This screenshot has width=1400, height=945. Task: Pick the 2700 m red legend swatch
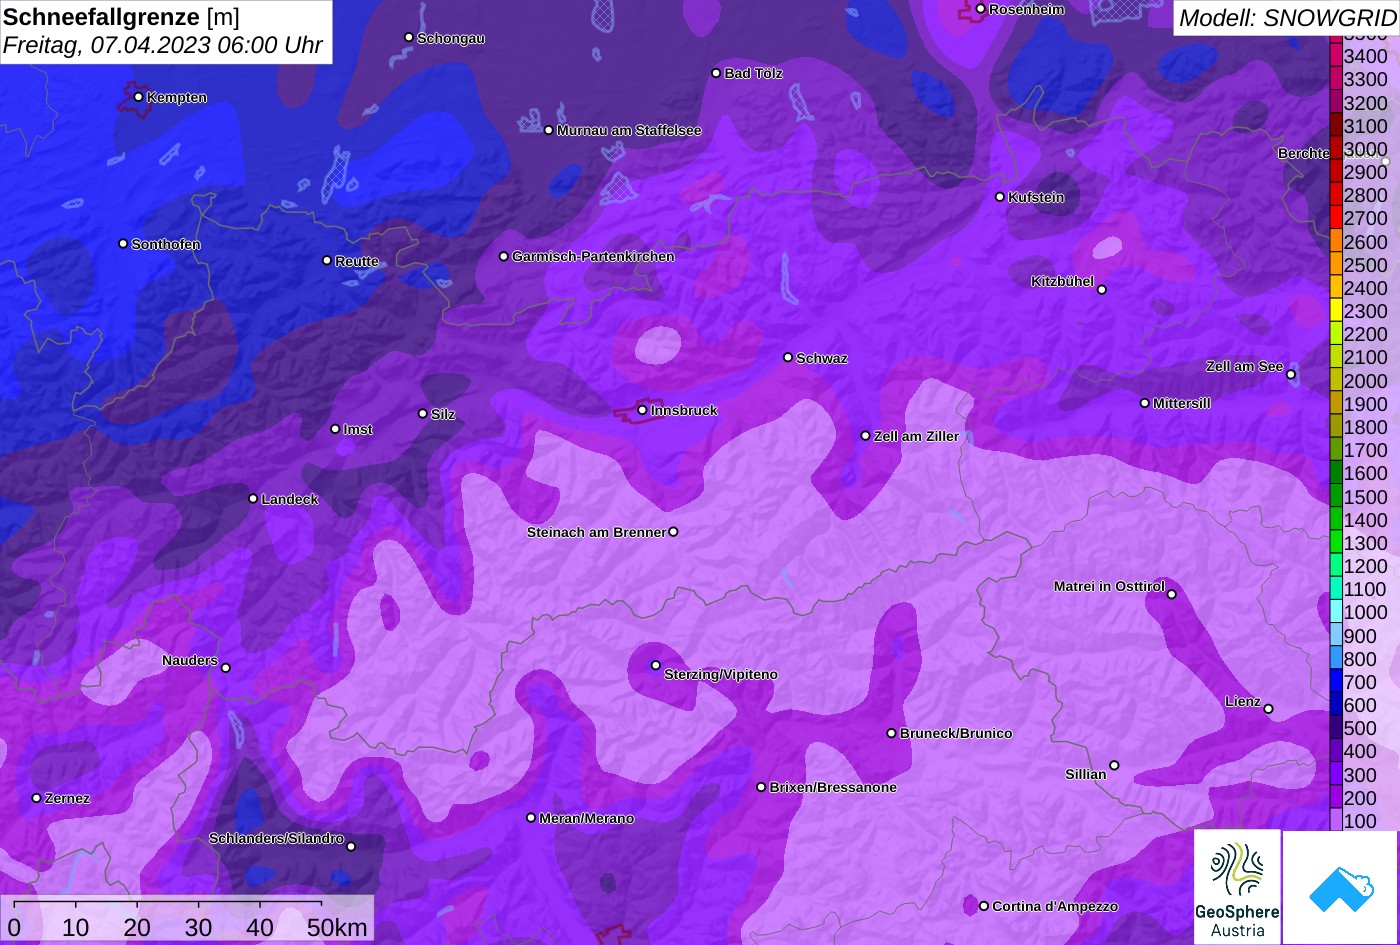[x=1335, y=218]
